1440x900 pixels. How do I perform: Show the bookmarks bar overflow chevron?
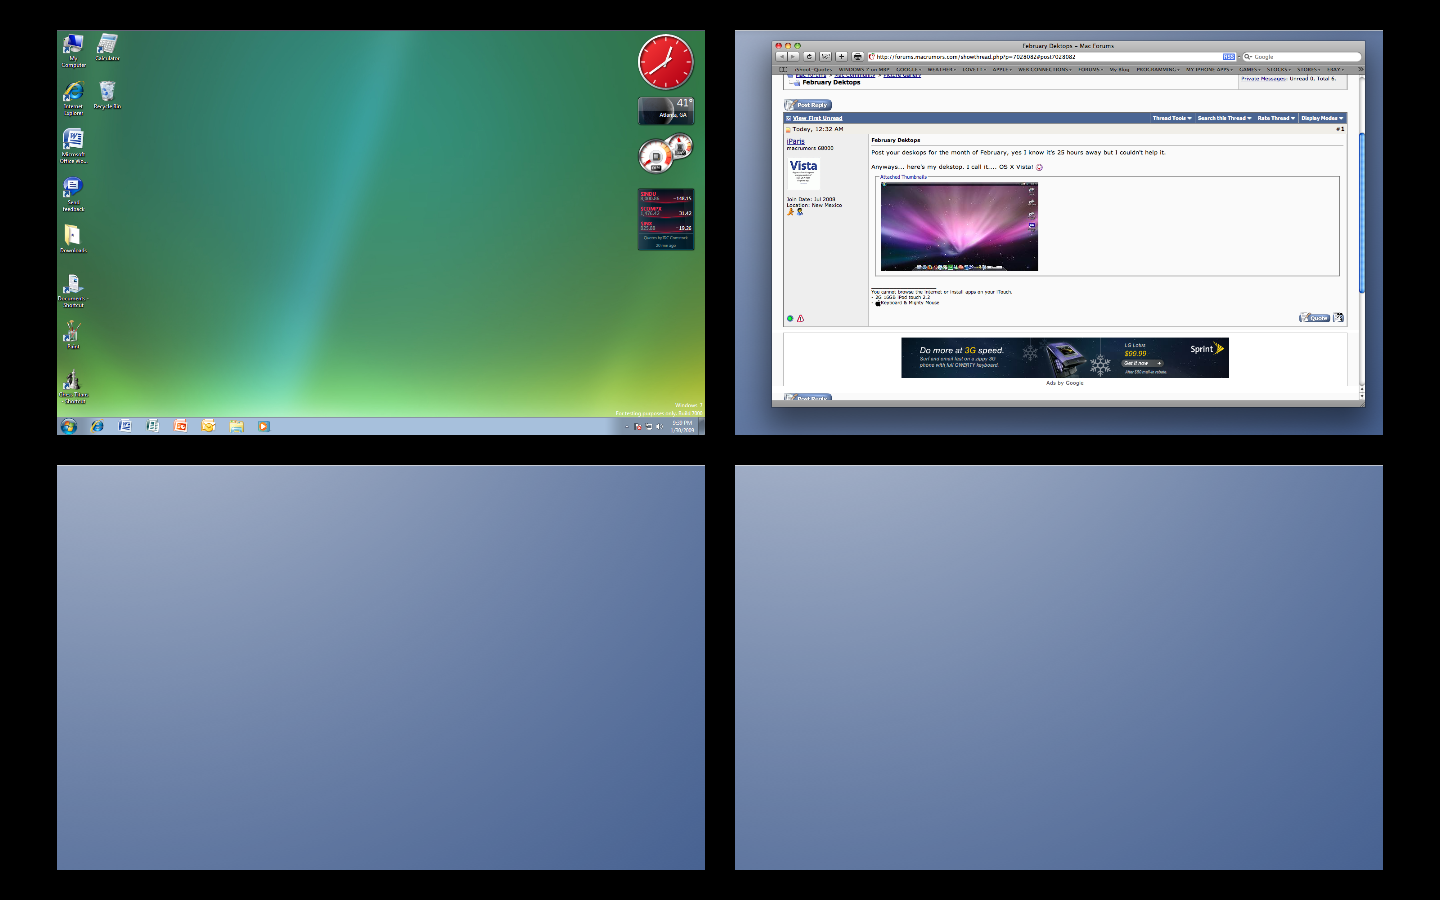tap(1360, 69)
